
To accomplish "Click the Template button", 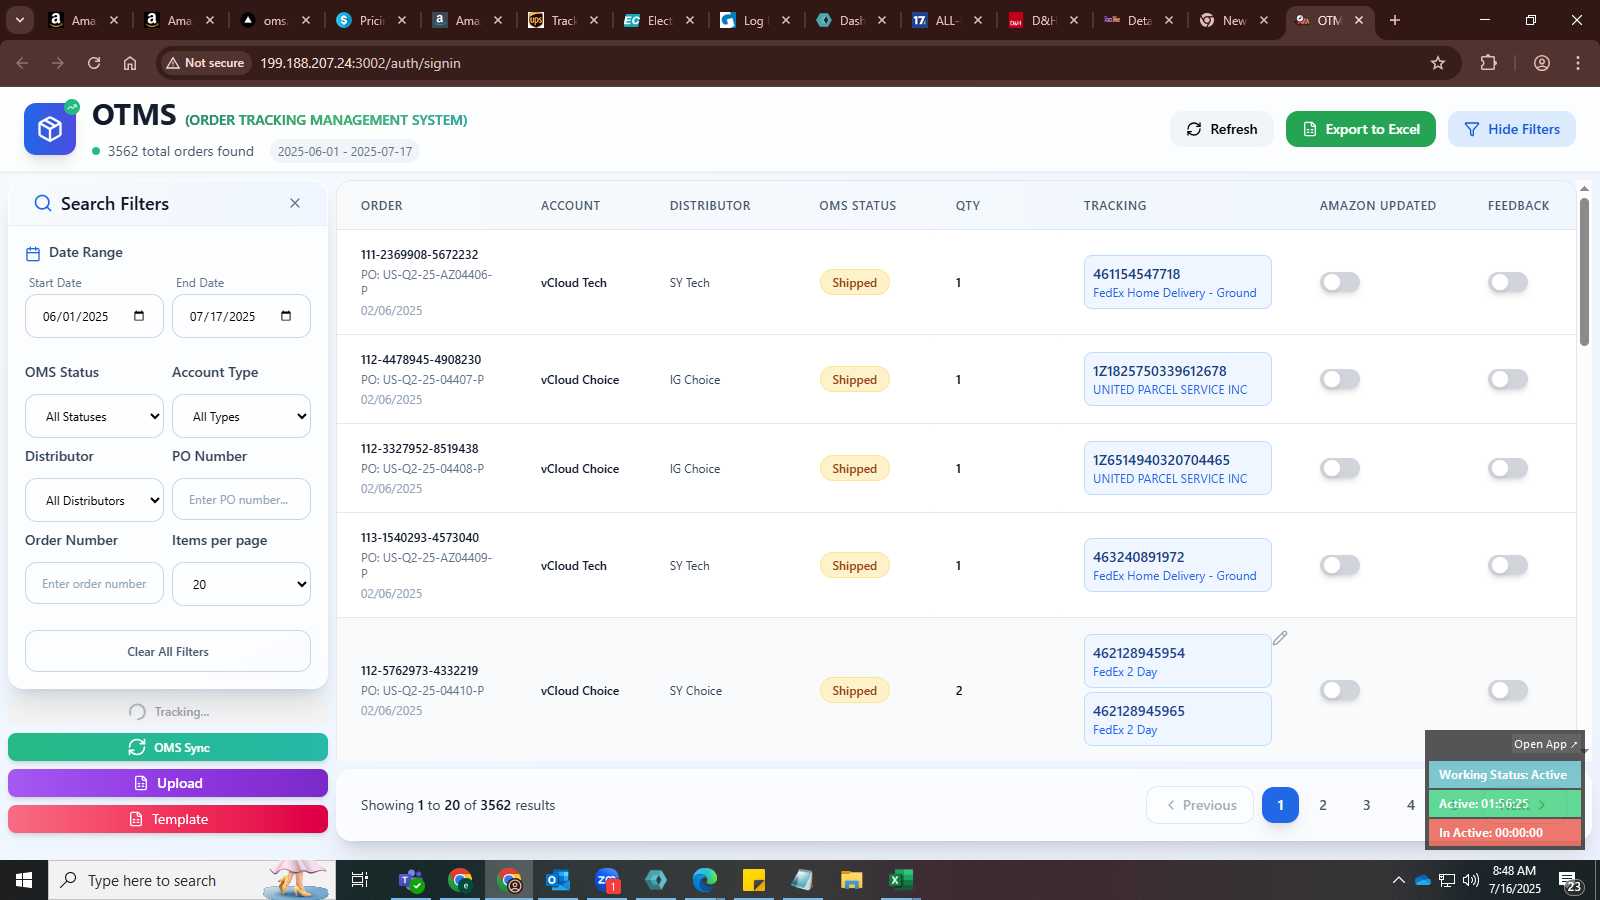I will coord(168,819).
